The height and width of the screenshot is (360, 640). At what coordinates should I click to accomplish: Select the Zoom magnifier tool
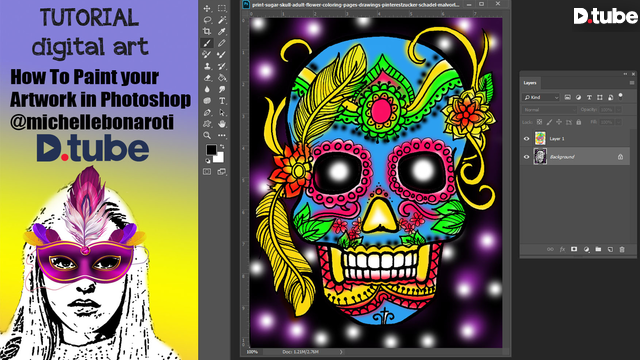(207, 135)
